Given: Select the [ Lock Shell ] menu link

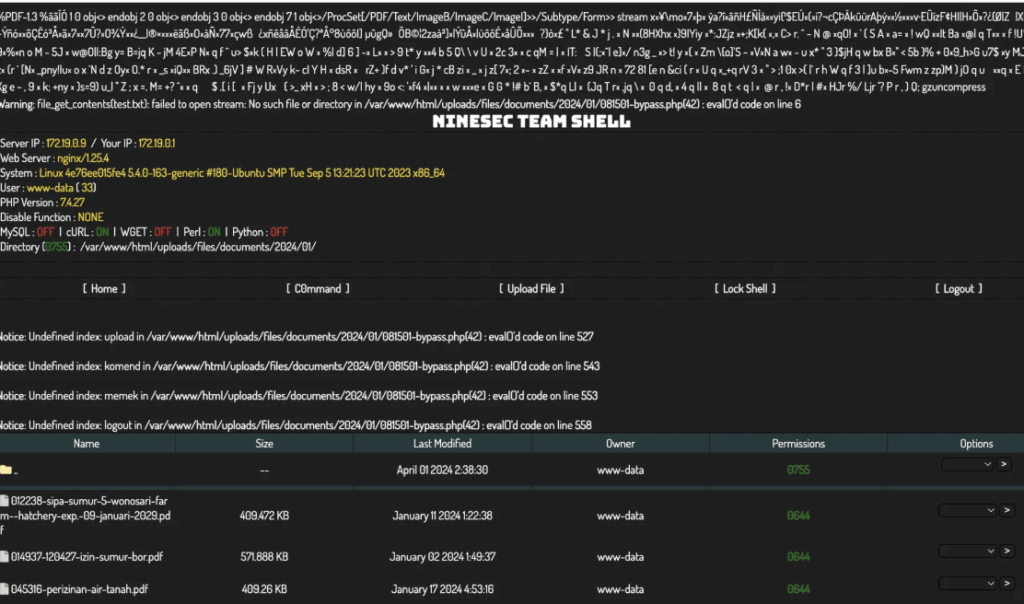Looking at the screenshot, I should point(745,289).
